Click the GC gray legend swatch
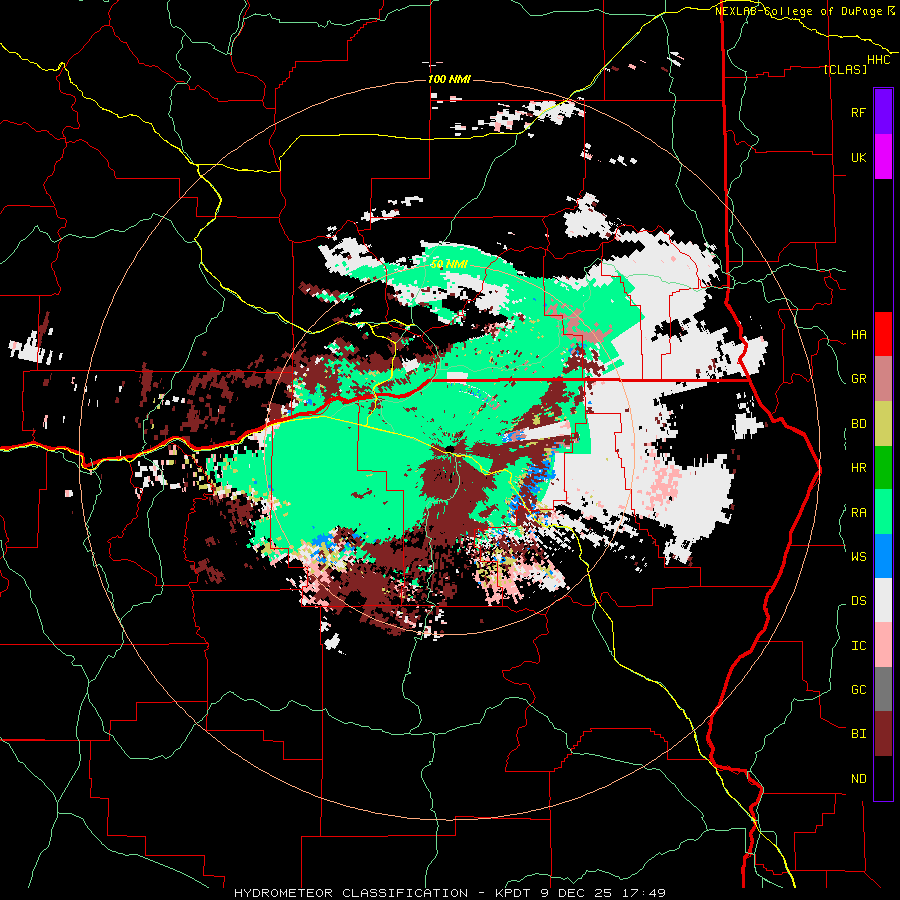This screenshot has width=900, height=900. 883,689
